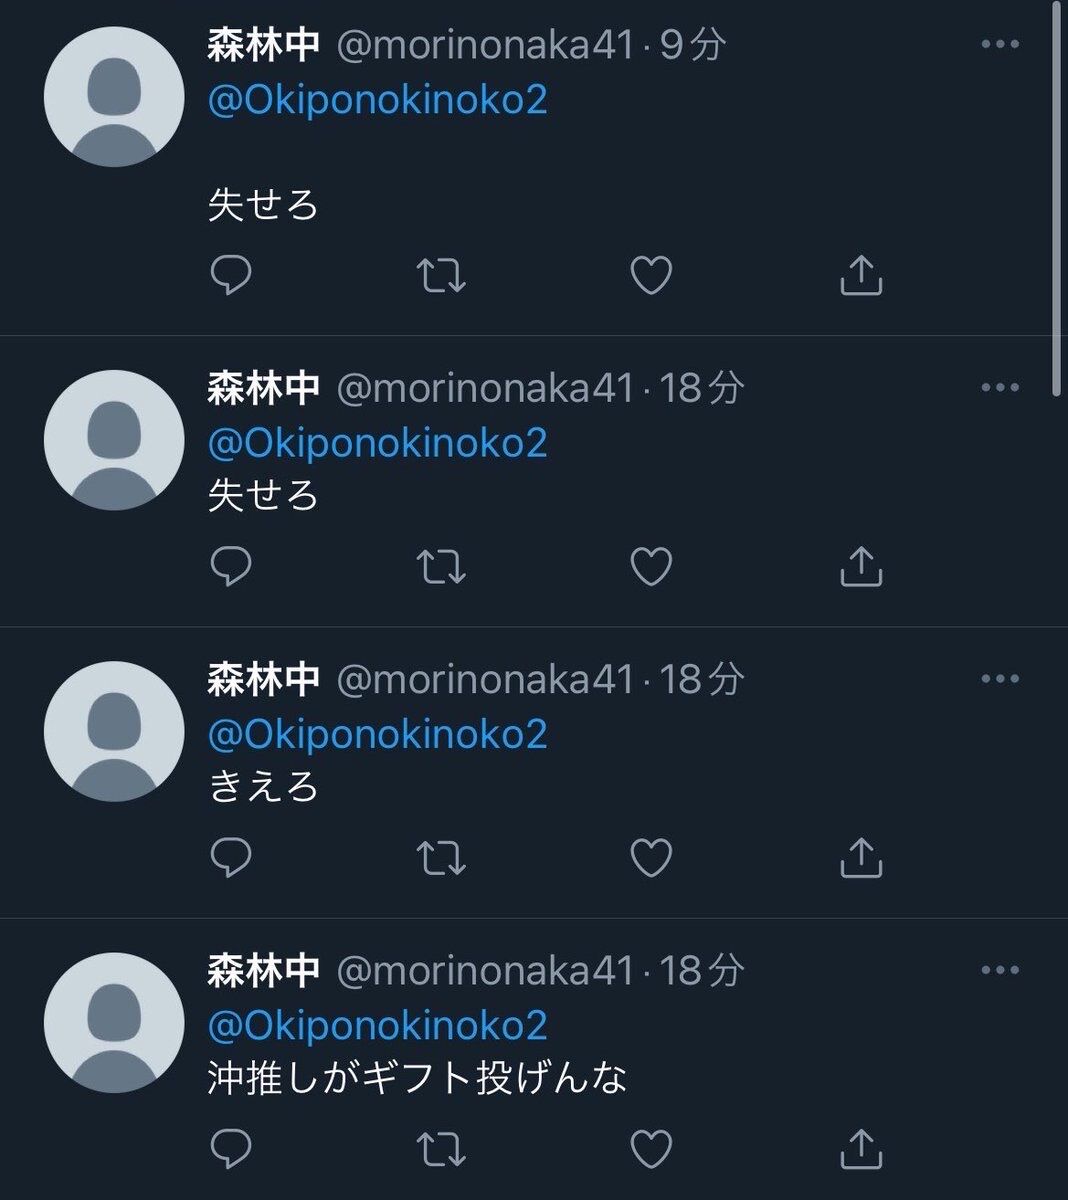Open the @Okiponokinoko2 mention in the top tweet
Screen dimensions: 1068x1200
[x=378, y=100]
